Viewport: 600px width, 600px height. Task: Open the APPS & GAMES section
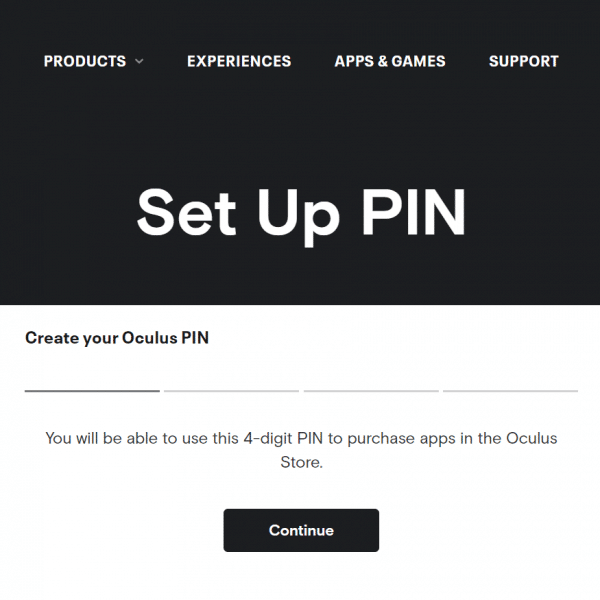pyautogui.click(x=390, y=61)
